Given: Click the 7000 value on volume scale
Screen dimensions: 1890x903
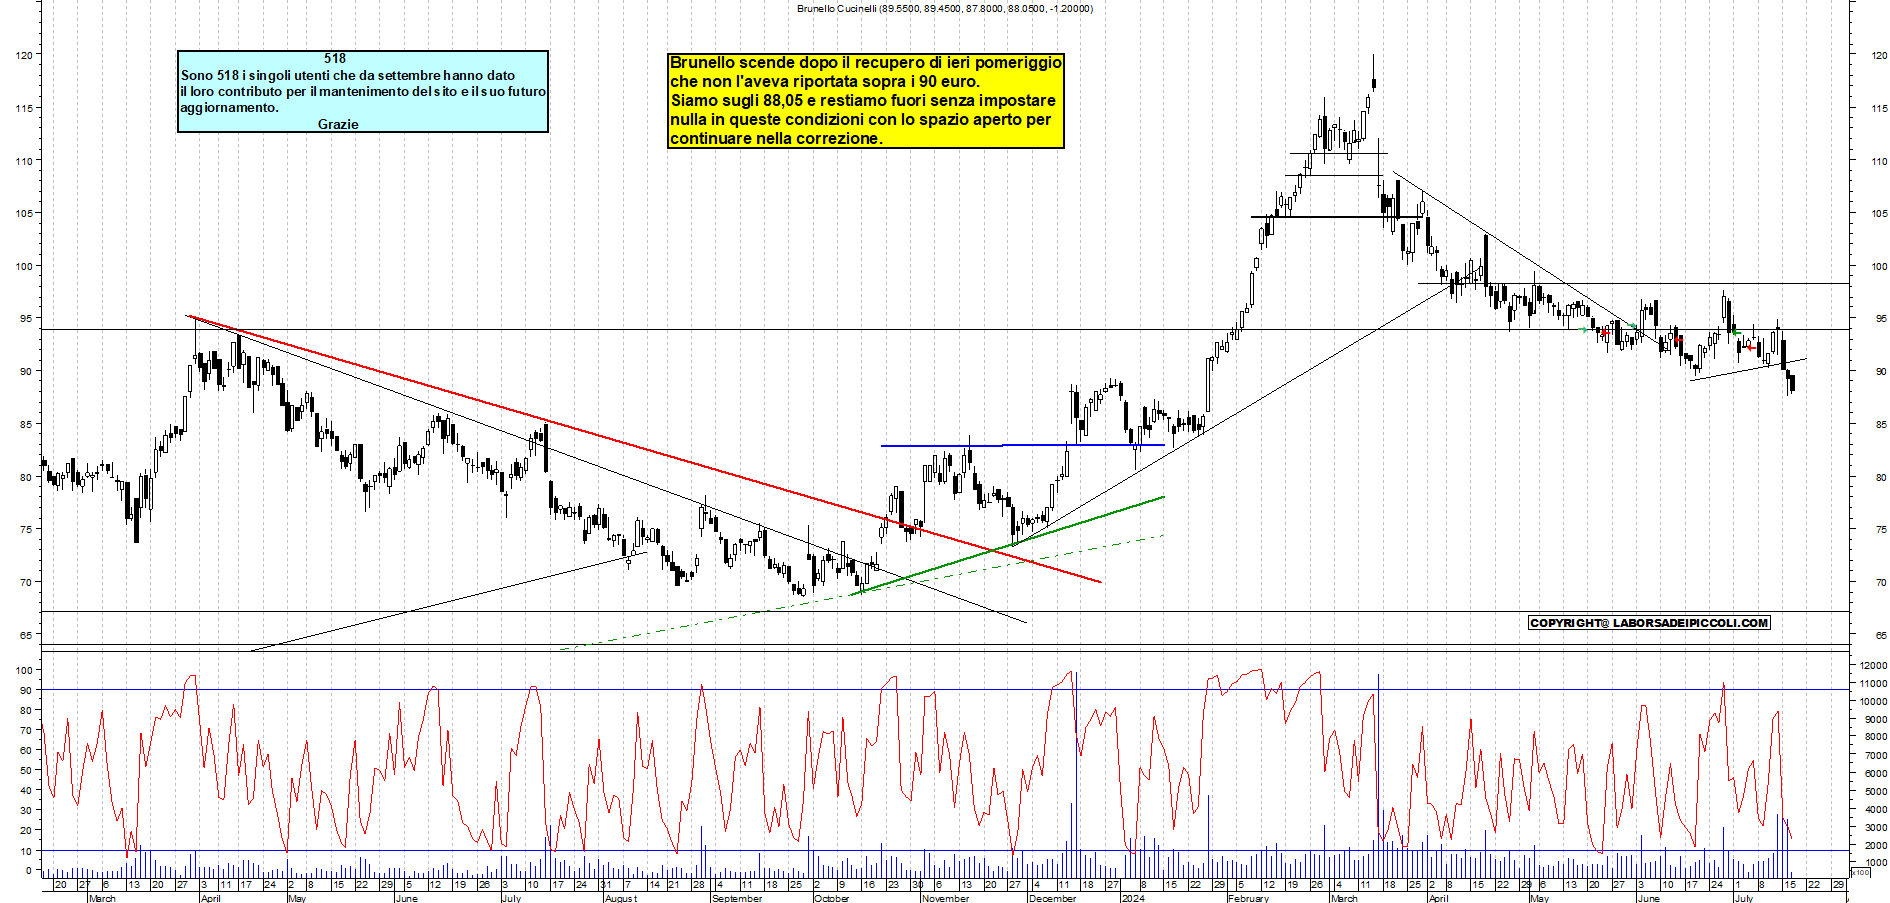Looking at the screenshot, I should tap(1876, 755).
